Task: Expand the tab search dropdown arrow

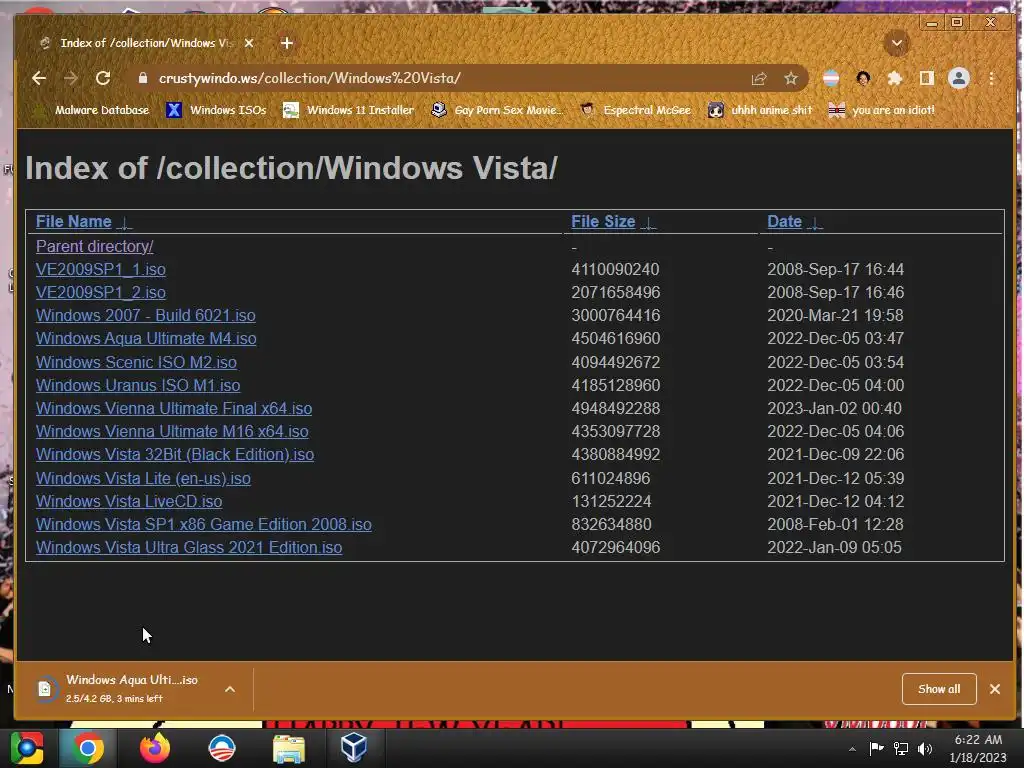Action: [897, 44]
